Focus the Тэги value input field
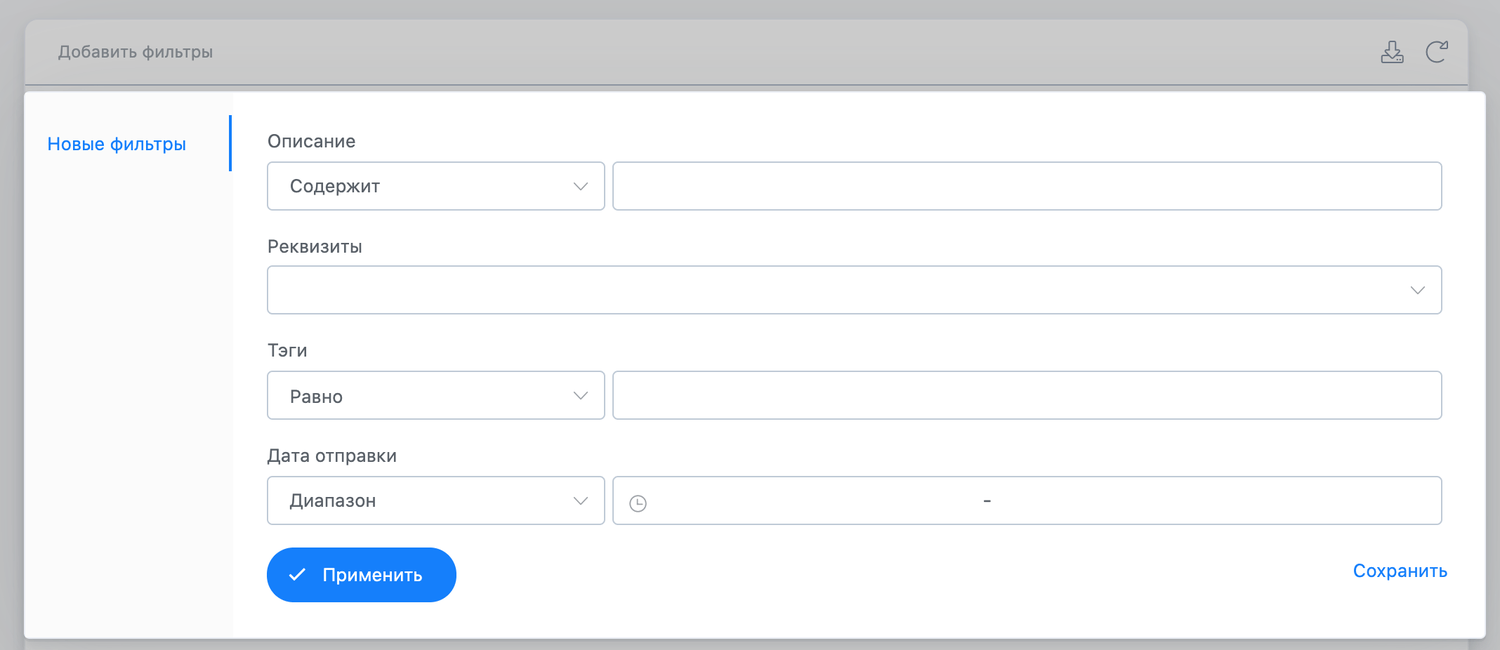The width and height of the screenshot is (1500, 650). point(1027,396)
